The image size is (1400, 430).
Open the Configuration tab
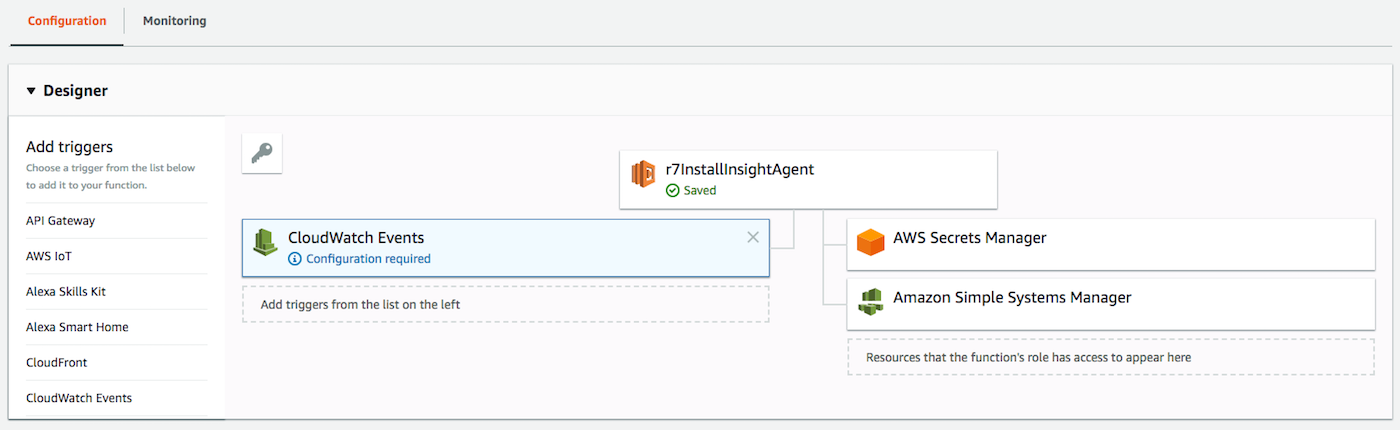(67, 21)
